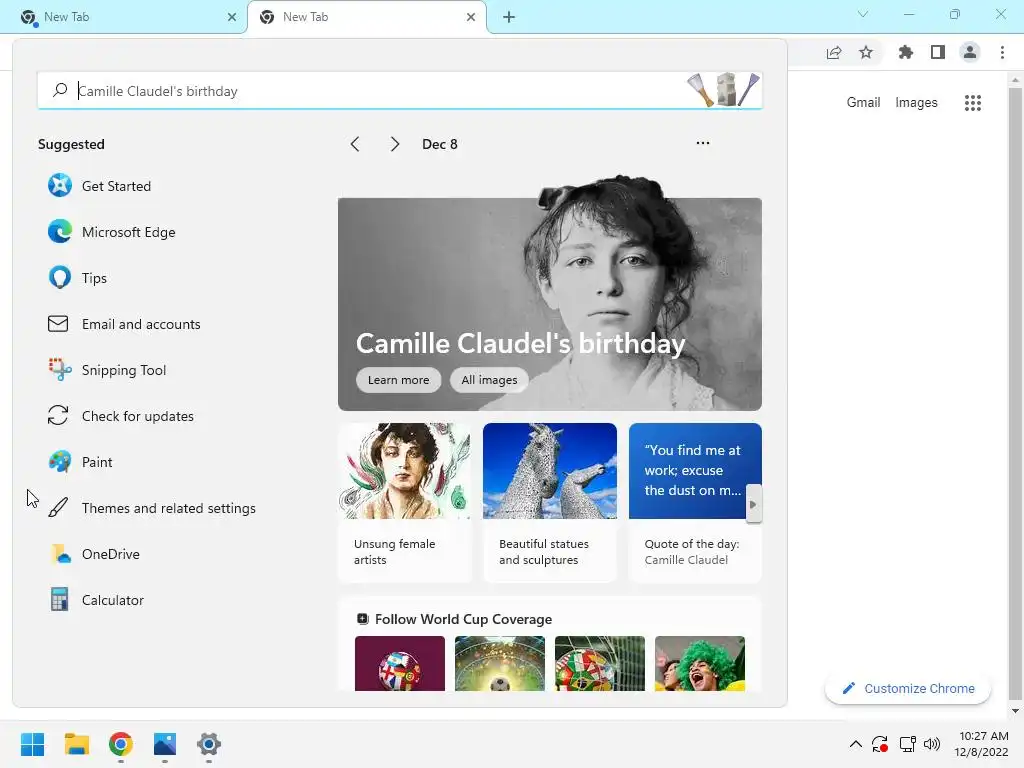Click the Learn more button

pyautogui.click(x=398, y=379)
